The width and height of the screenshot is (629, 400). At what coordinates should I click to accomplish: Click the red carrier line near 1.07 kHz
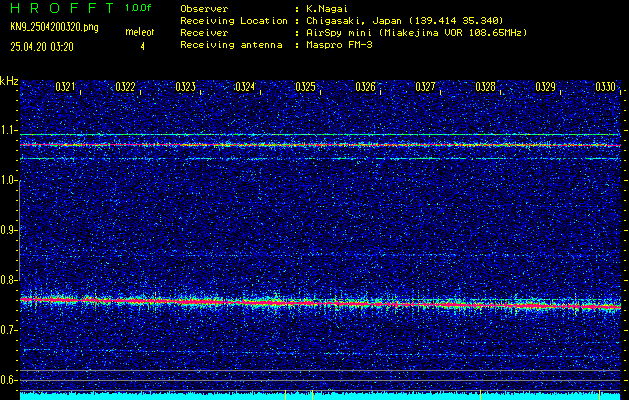(x=320, y=145)
